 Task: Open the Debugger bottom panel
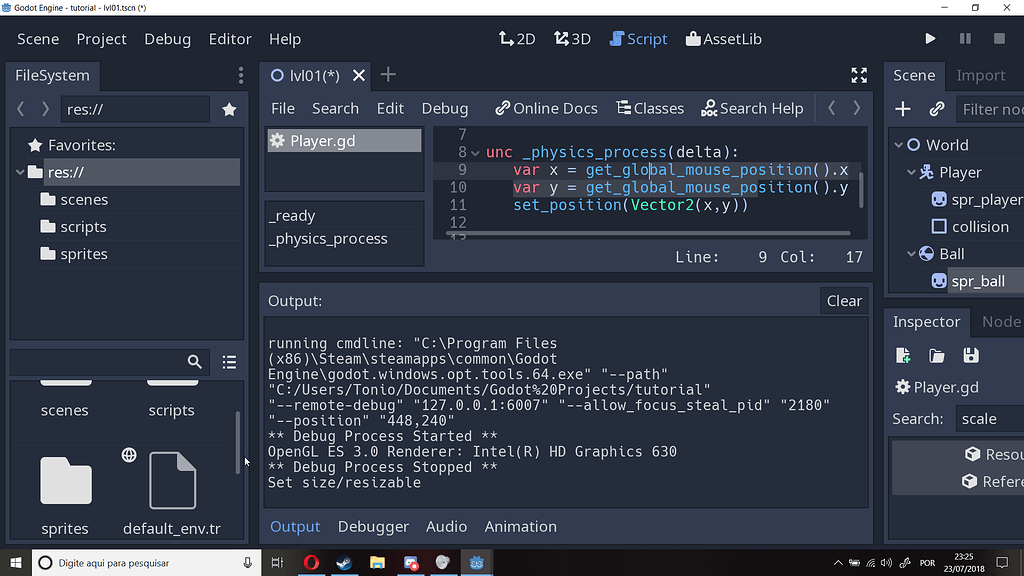tap(373, 526)
